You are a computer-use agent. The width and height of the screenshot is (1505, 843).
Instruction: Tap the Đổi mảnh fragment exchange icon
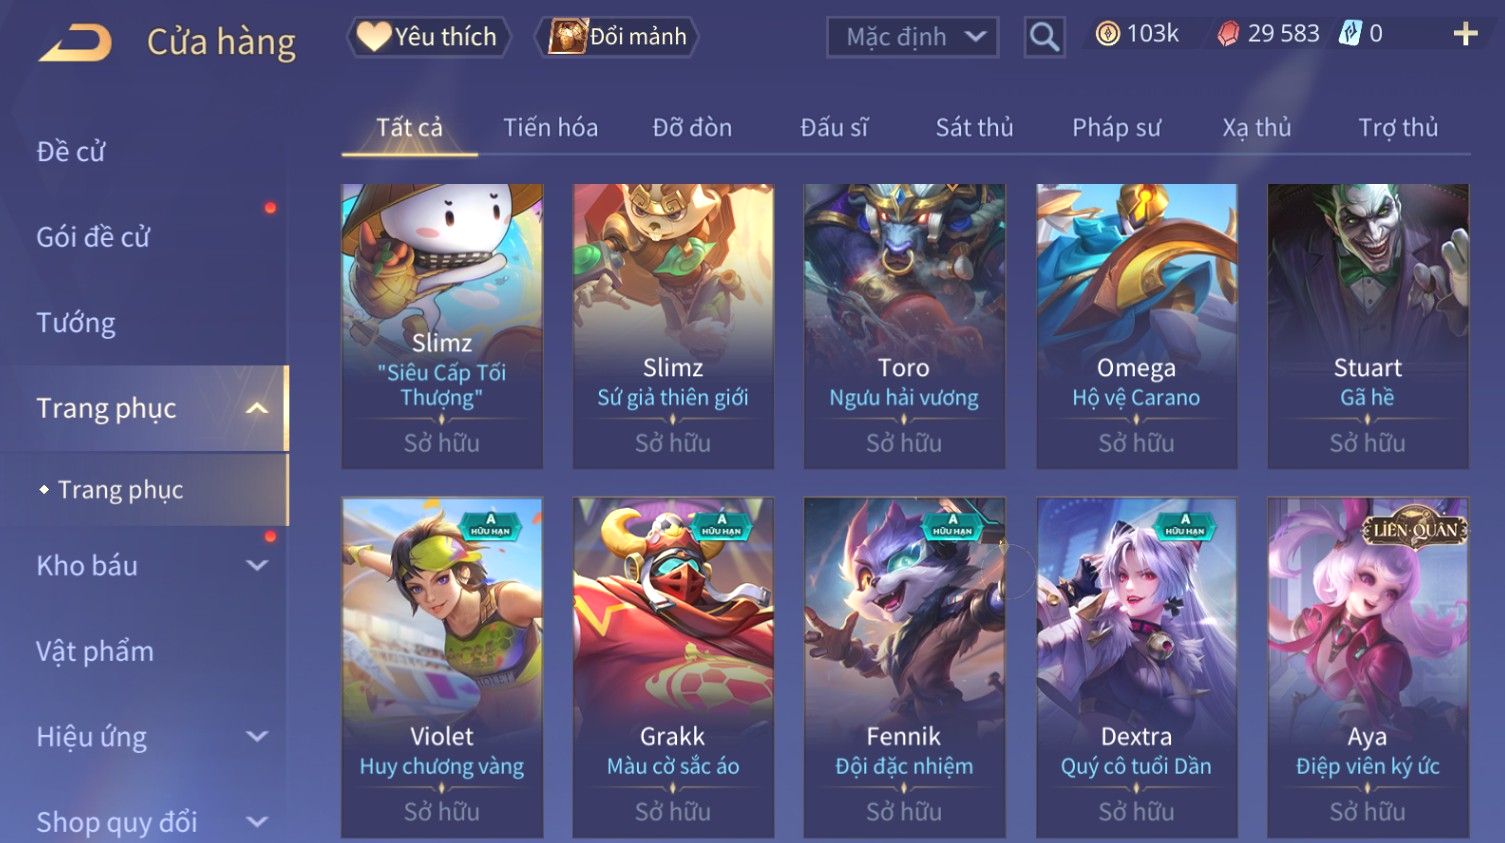pos(567,37)
